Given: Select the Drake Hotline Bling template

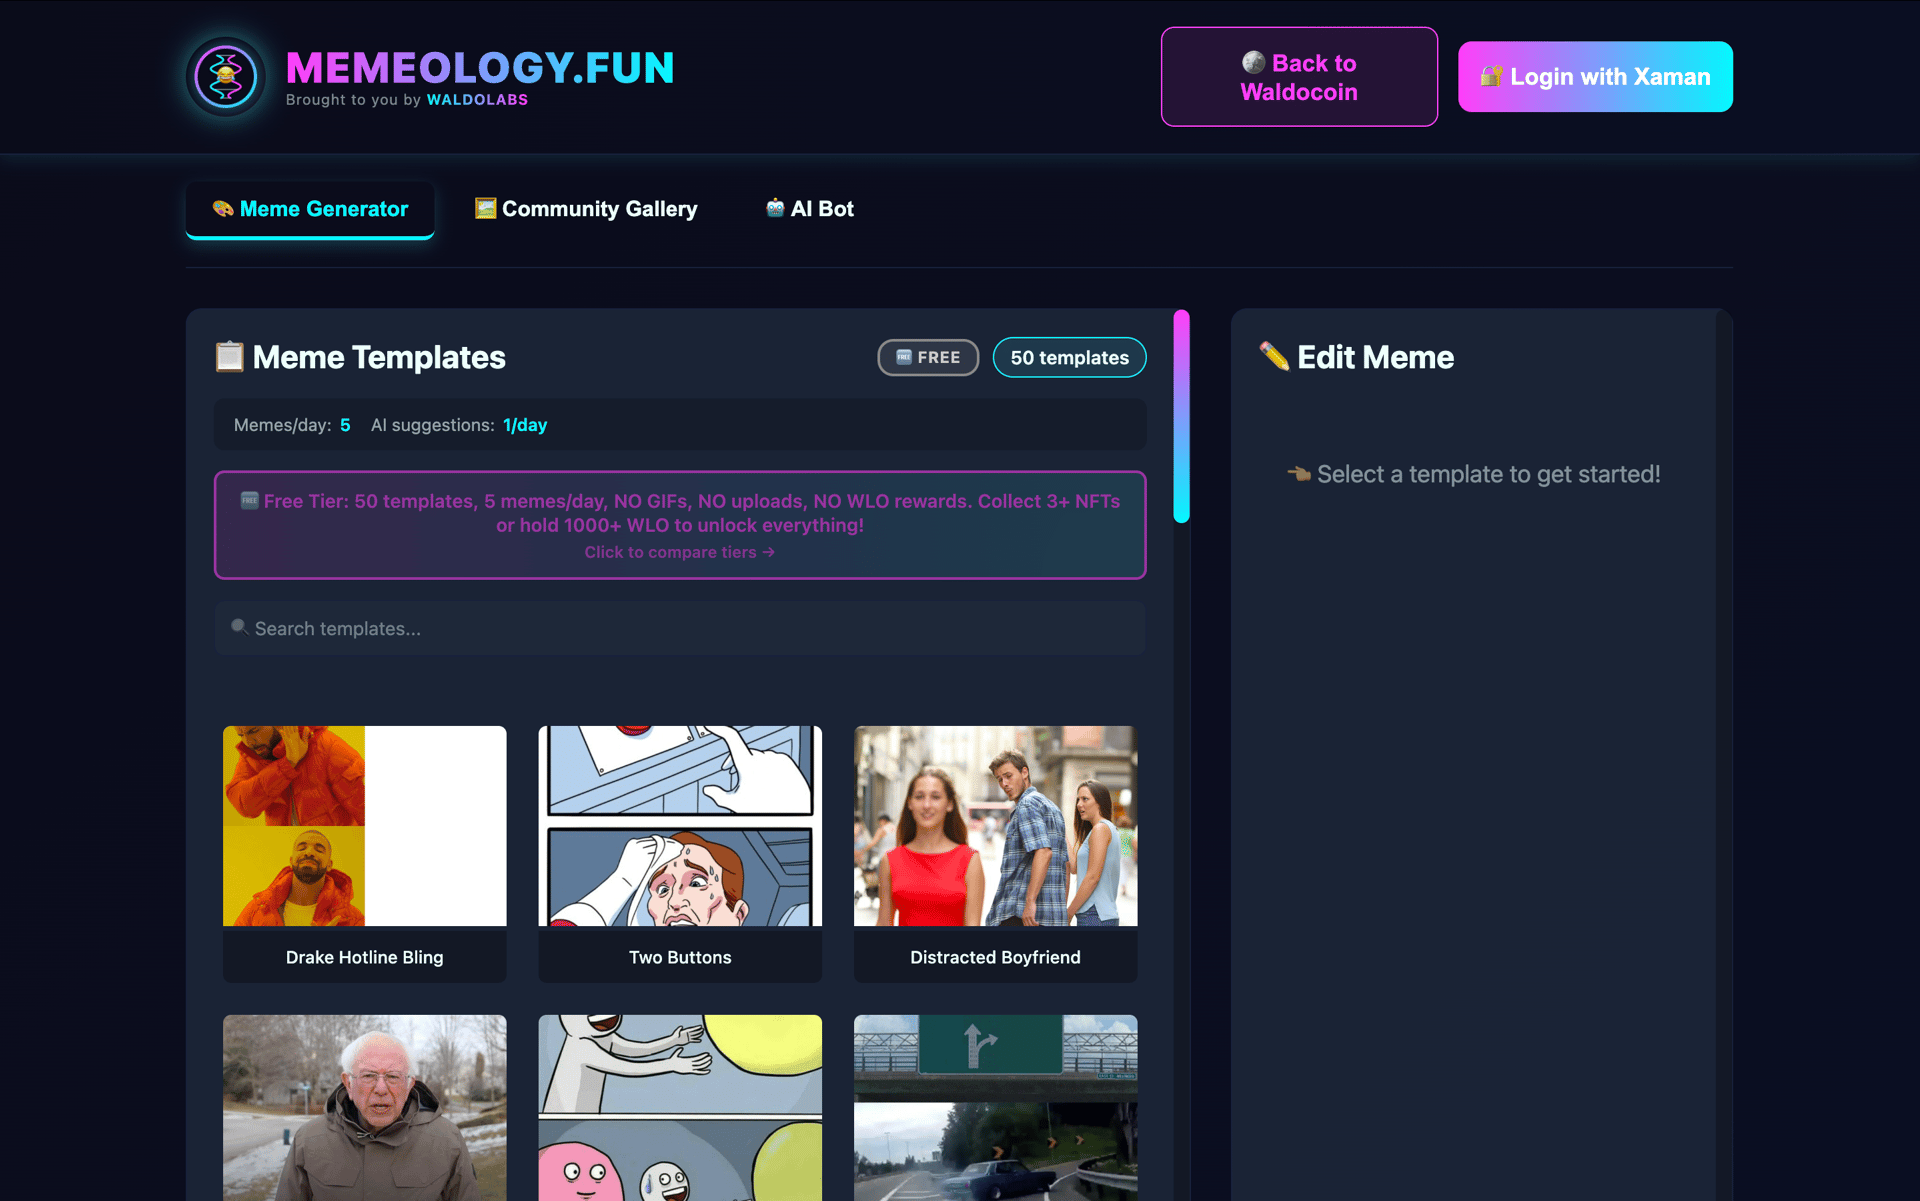Looking at the screenshot, I should pyautogui.click(x=364, y=853).
